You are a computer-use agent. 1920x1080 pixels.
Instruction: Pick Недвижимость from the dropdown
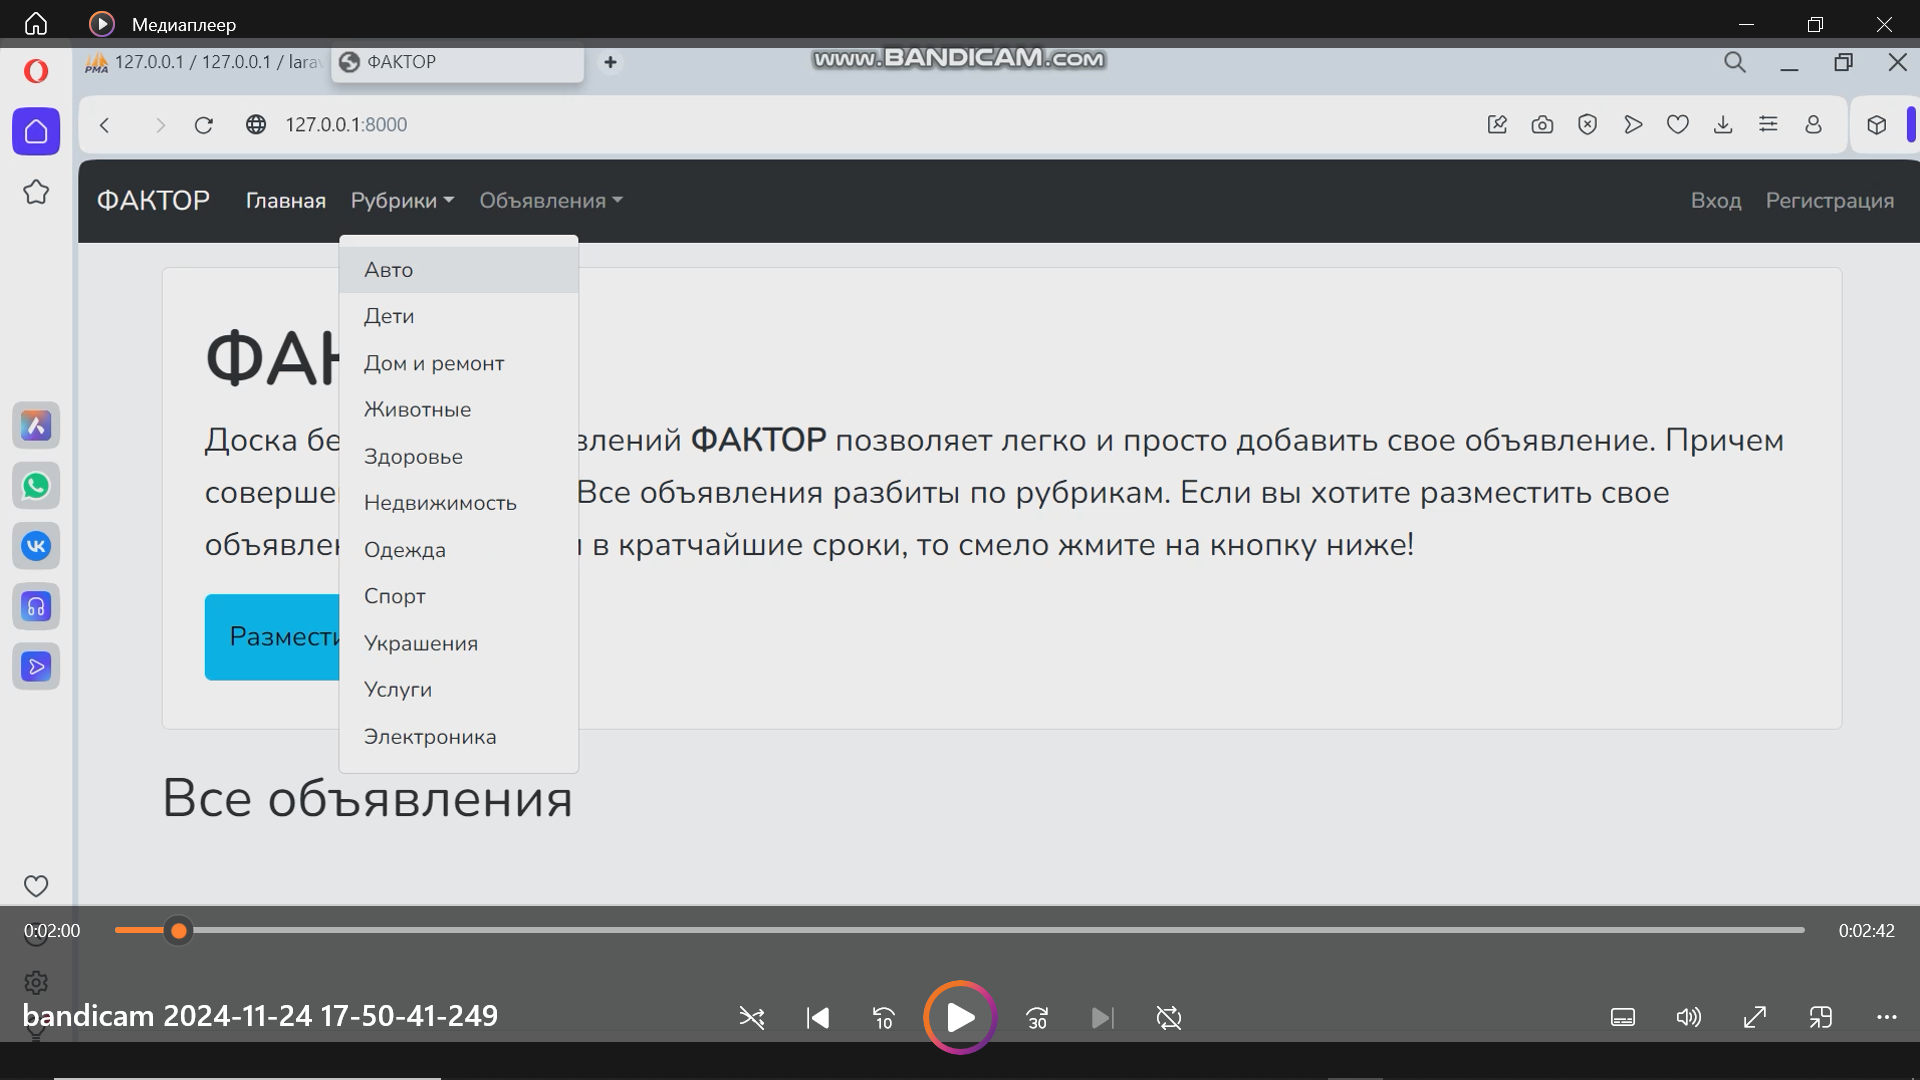(459, 503)
